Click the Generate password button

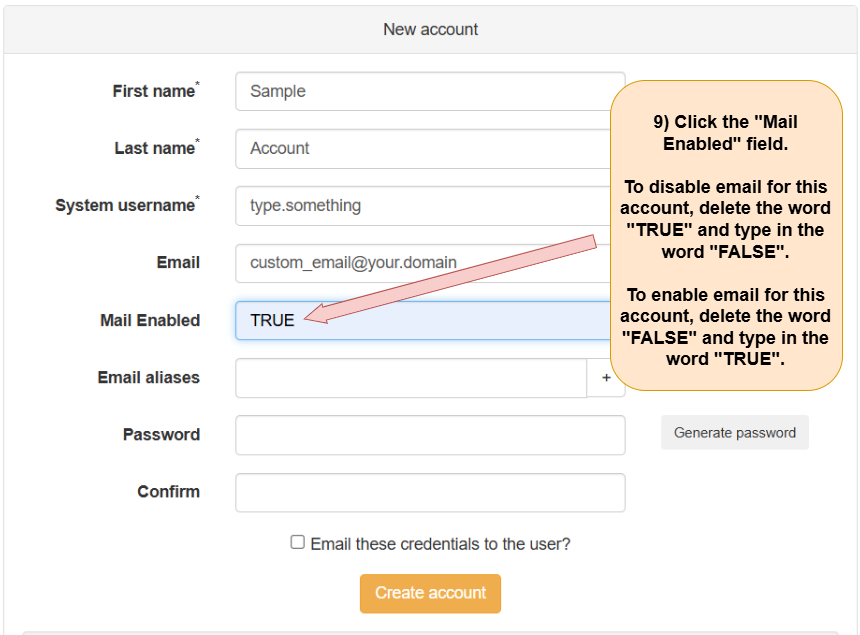[x=734, y=433]
